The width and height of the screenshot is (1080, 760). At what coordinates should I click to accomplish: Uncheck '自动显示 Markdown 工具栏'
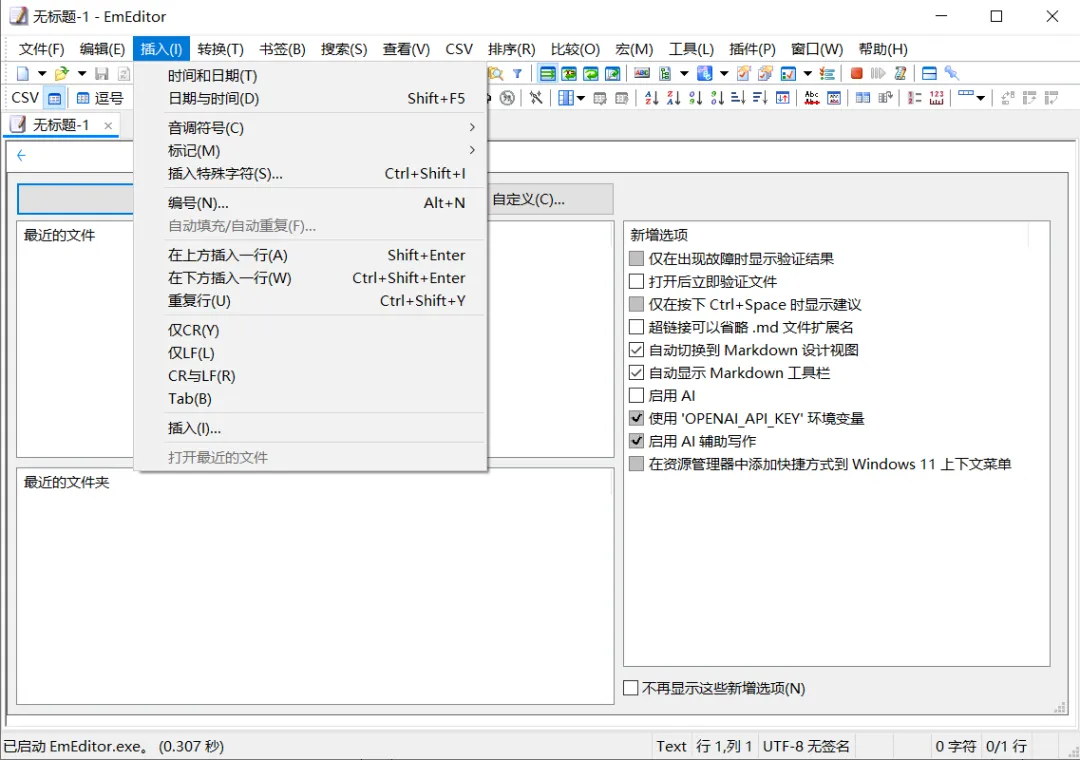636,373
